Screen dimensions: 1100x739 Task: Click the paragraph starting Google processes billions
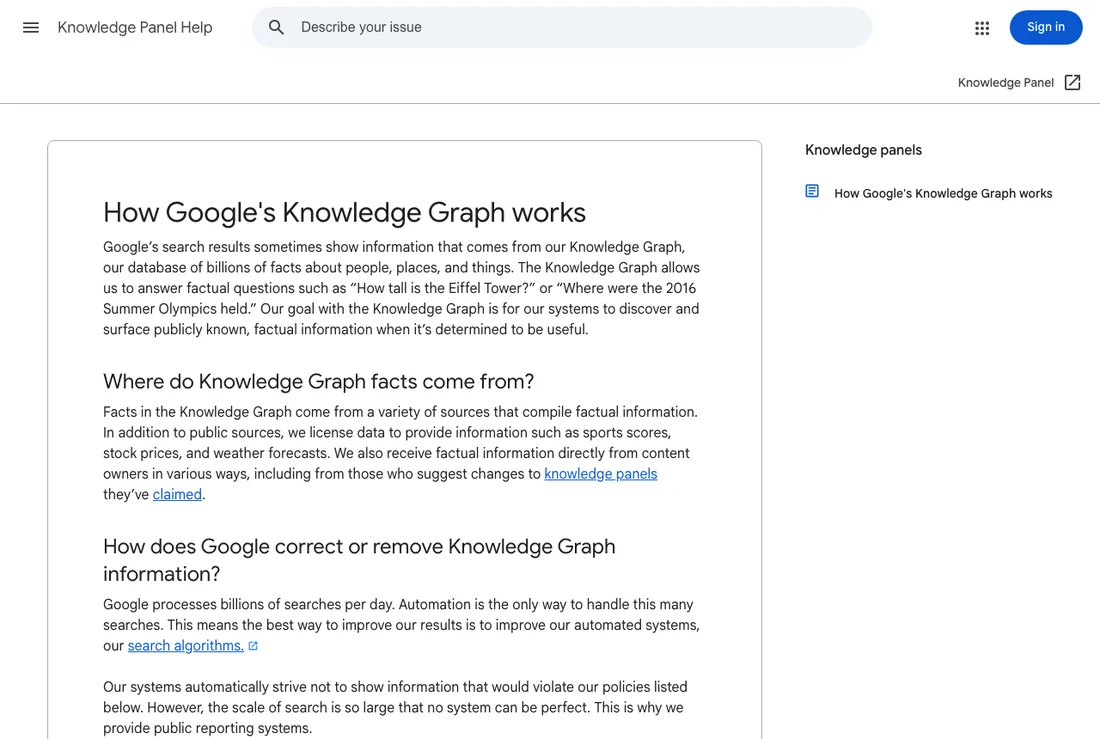click(401, 625)
